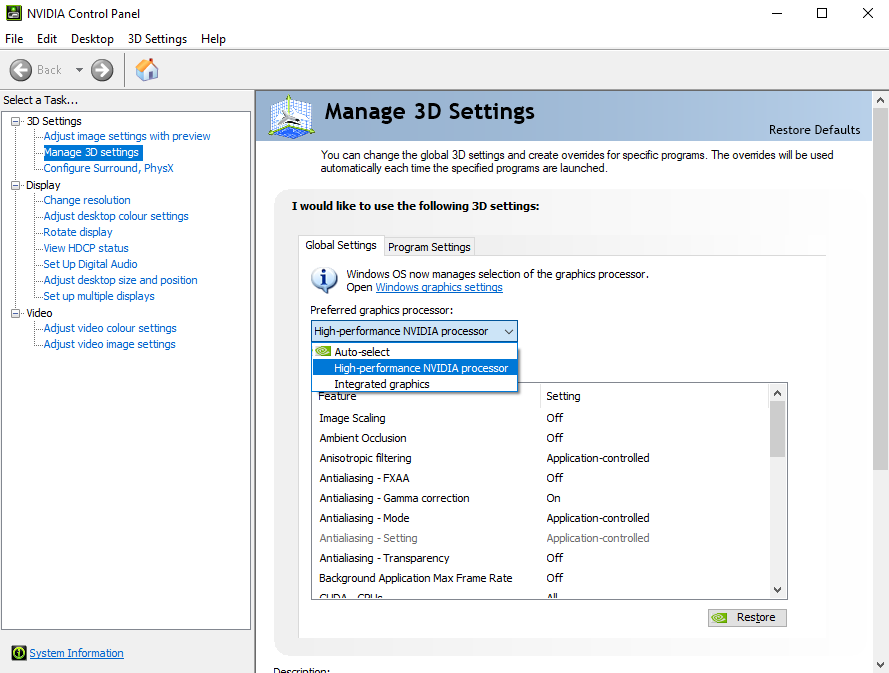Viewport: 889px width, 673px height.
Task: Click the info icon beside Windows OS notice
Action: tap(324, 280)
